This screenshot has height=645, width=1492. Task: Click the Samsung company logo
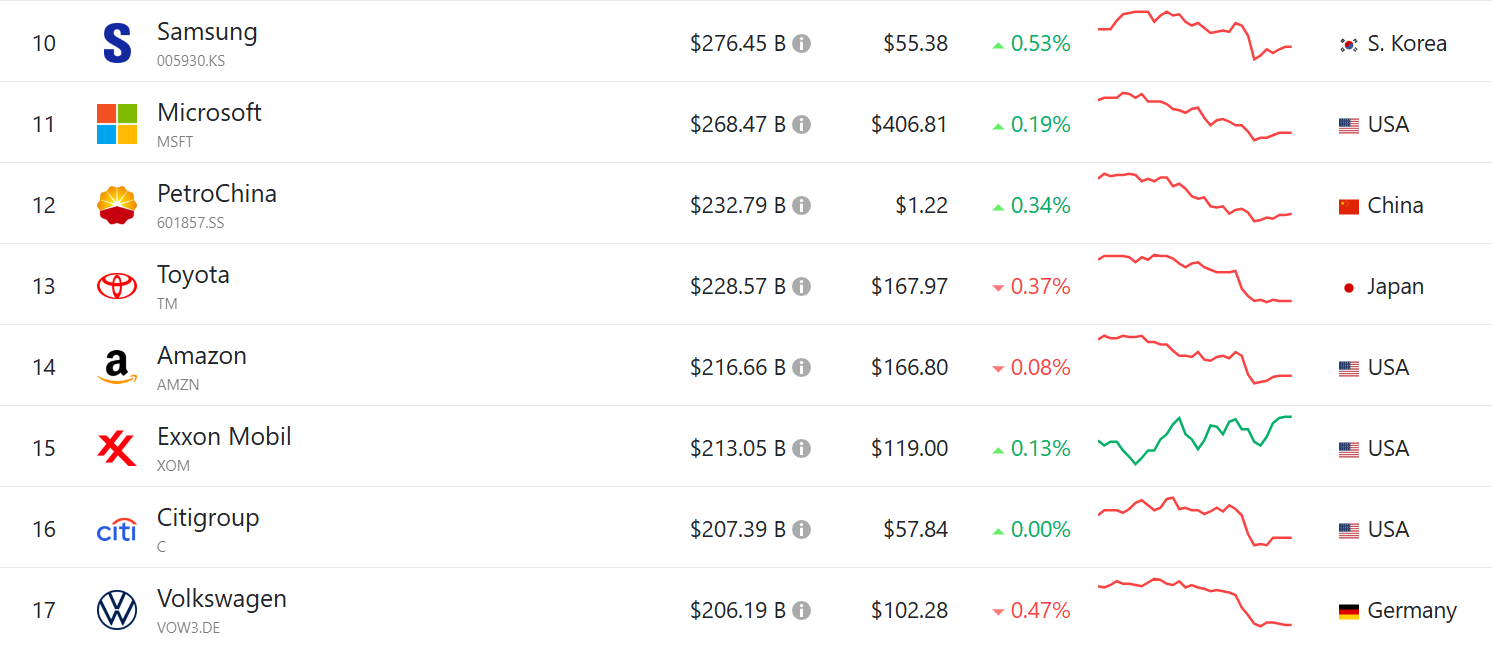117,44
